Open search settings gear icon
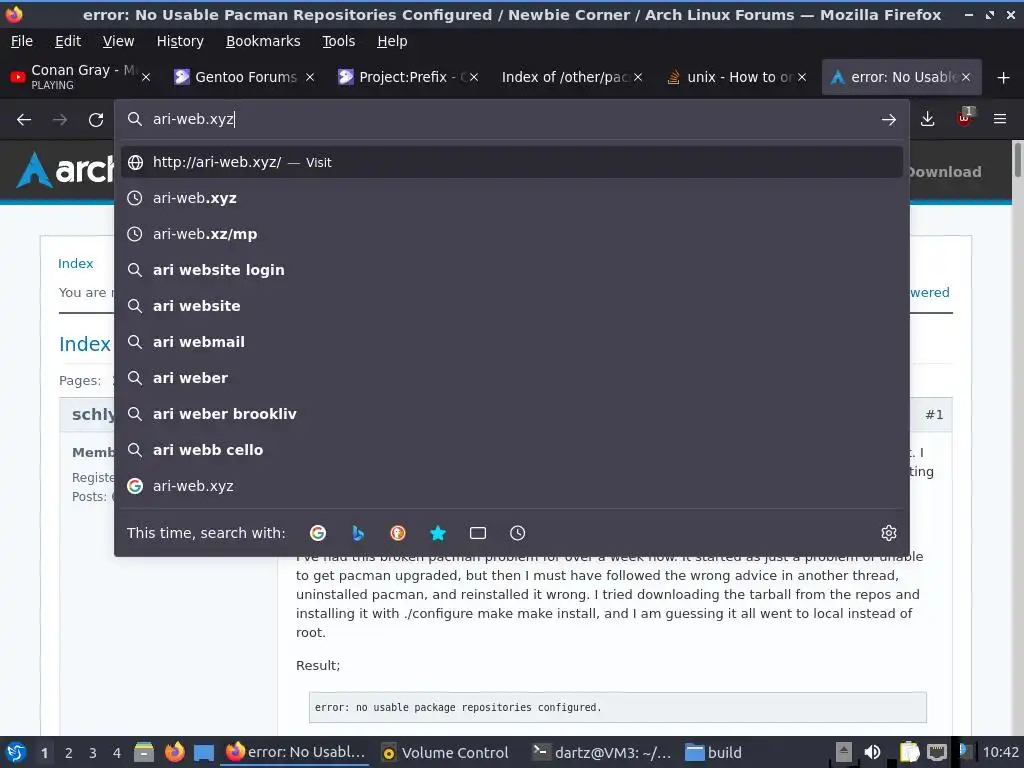1024x768 pixels. coord(888,533)
